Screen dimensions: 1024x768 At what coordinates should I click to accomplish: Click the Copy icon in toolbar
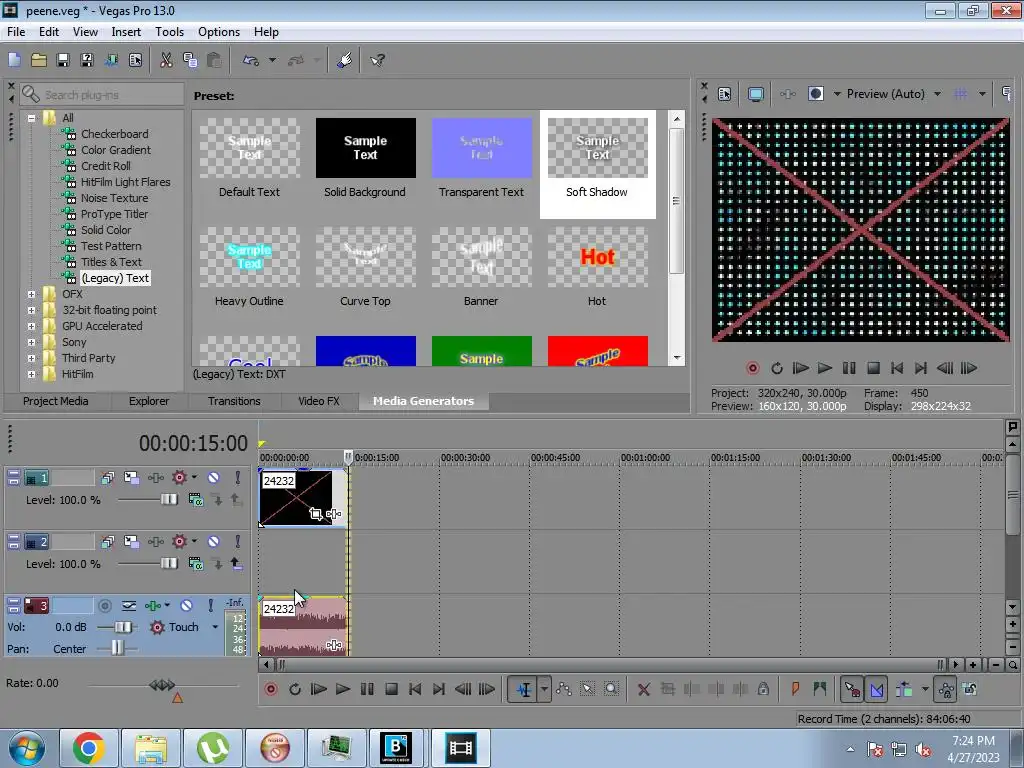[x=190, y=60]
